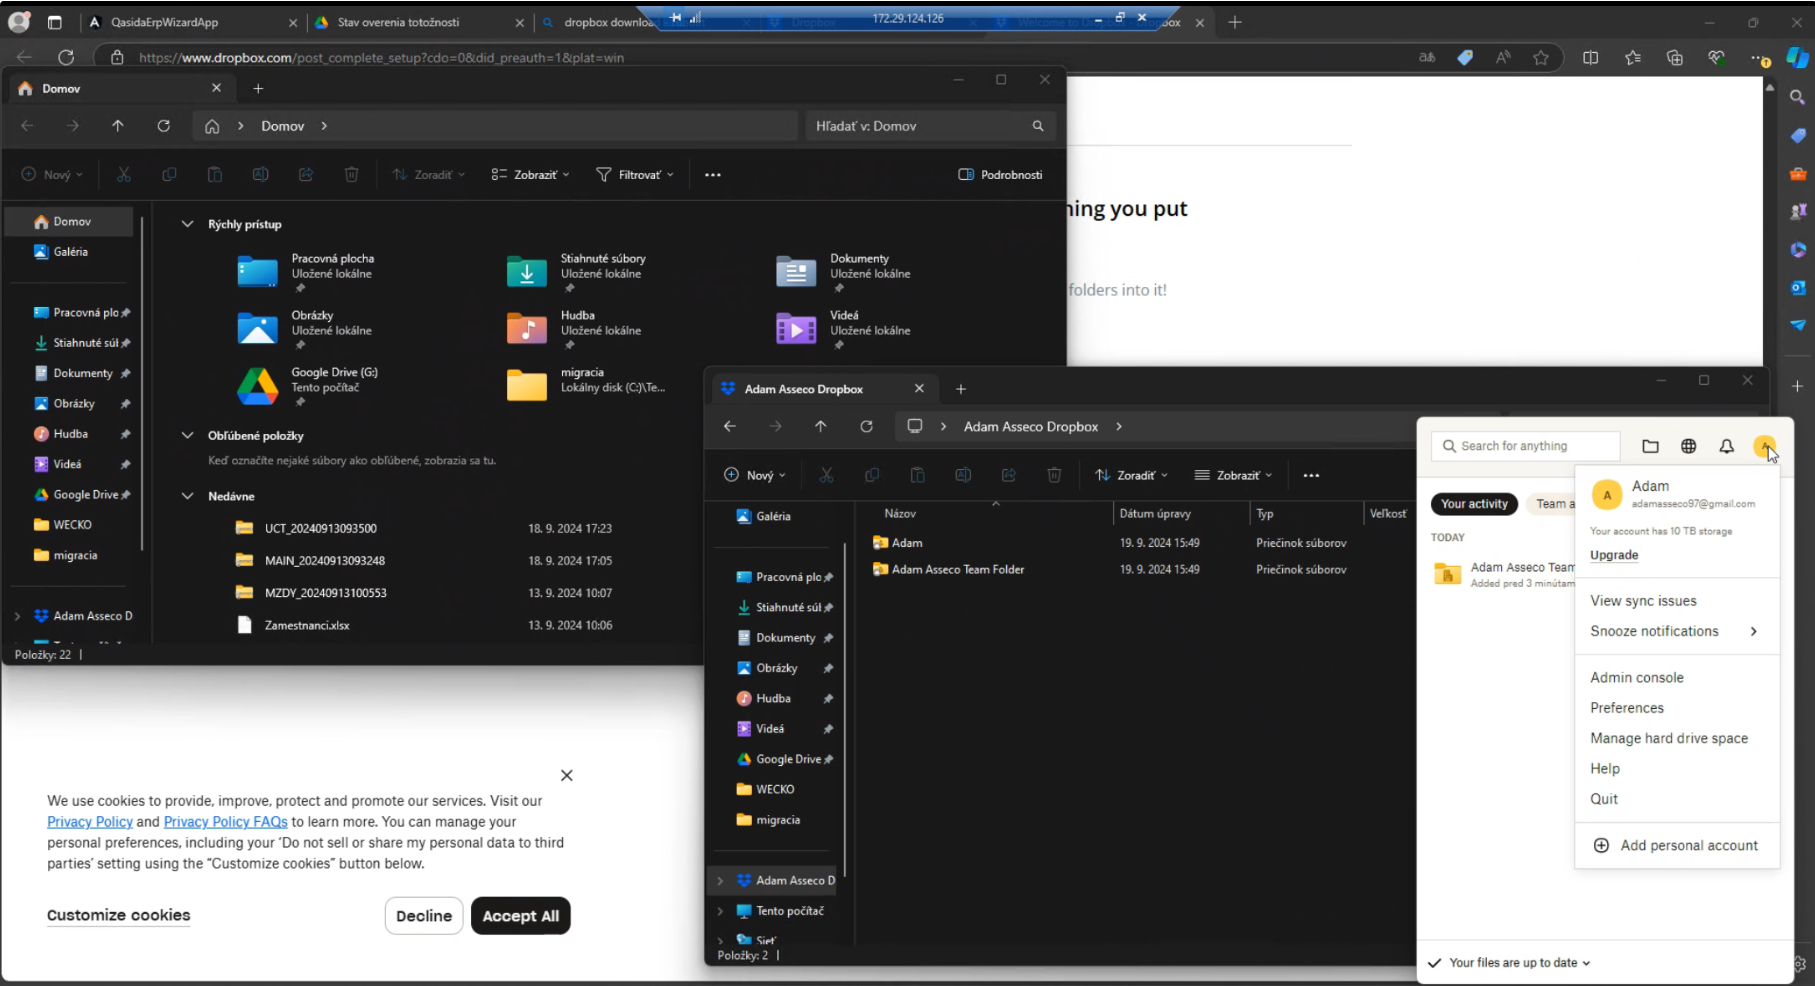Screen dimensions: 1815x986
Task: Open Dropbox website globe icon
Action: tap(1688, 446)
